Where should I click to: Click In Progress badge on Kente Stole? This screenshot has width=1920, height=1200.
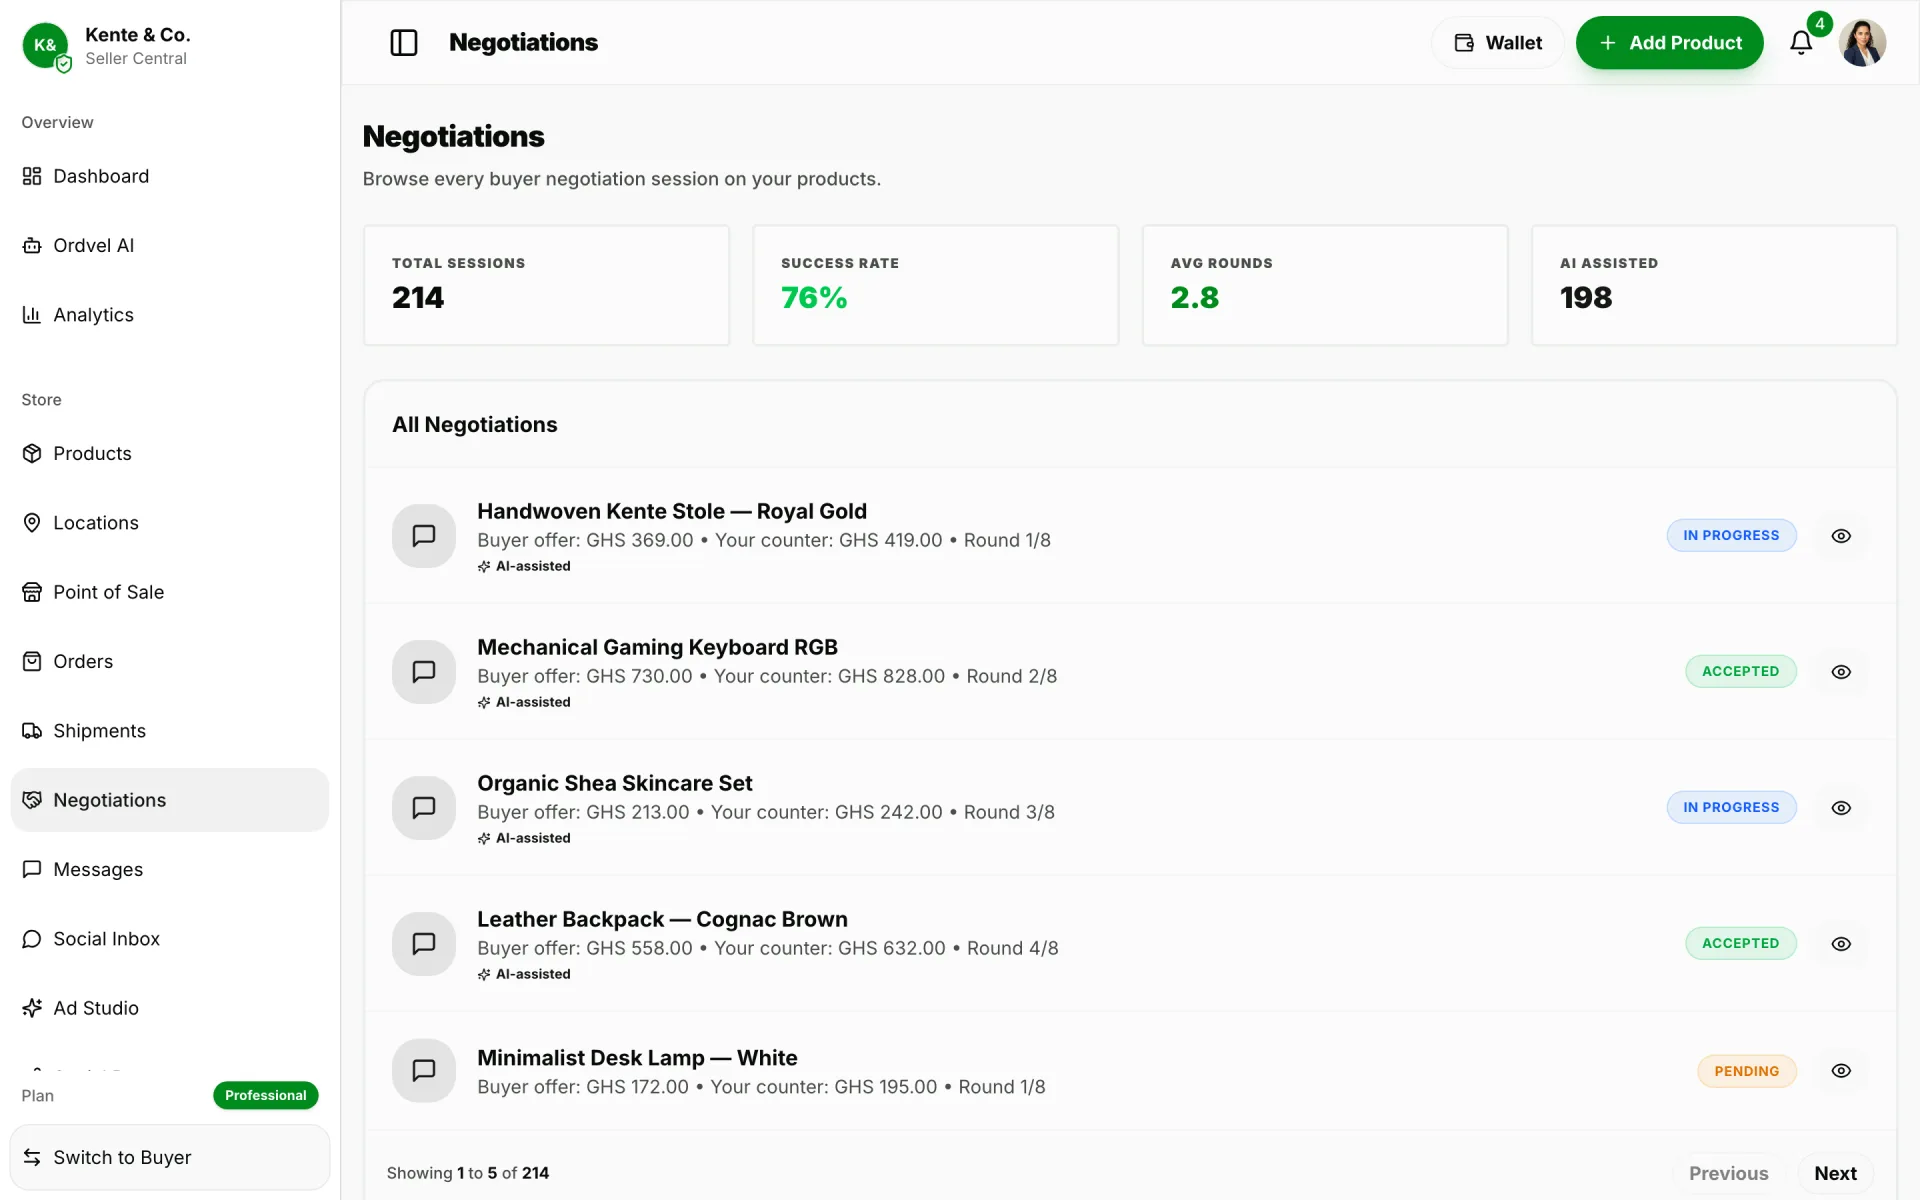pyautogui.click(x=1731, y=536)
